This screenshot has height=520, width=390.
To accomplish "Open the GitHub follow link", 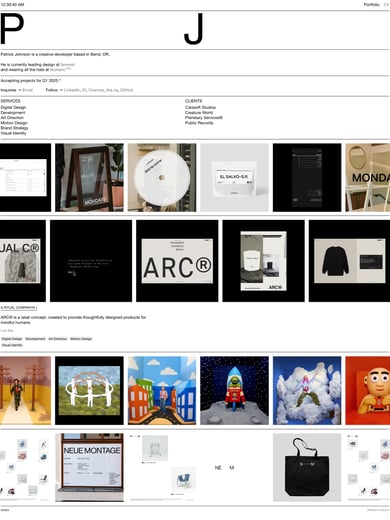I will click(x=127, y=90).
